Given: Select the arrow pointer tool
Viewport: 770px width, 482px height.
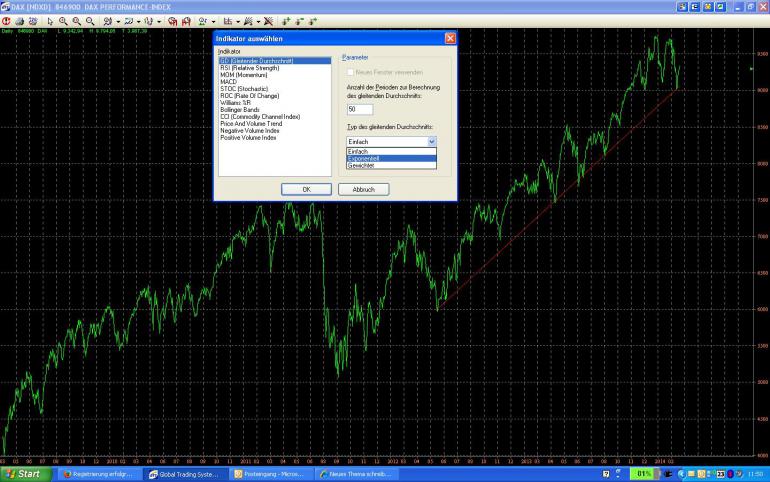Looking at the screenshot, I should 50,21.
